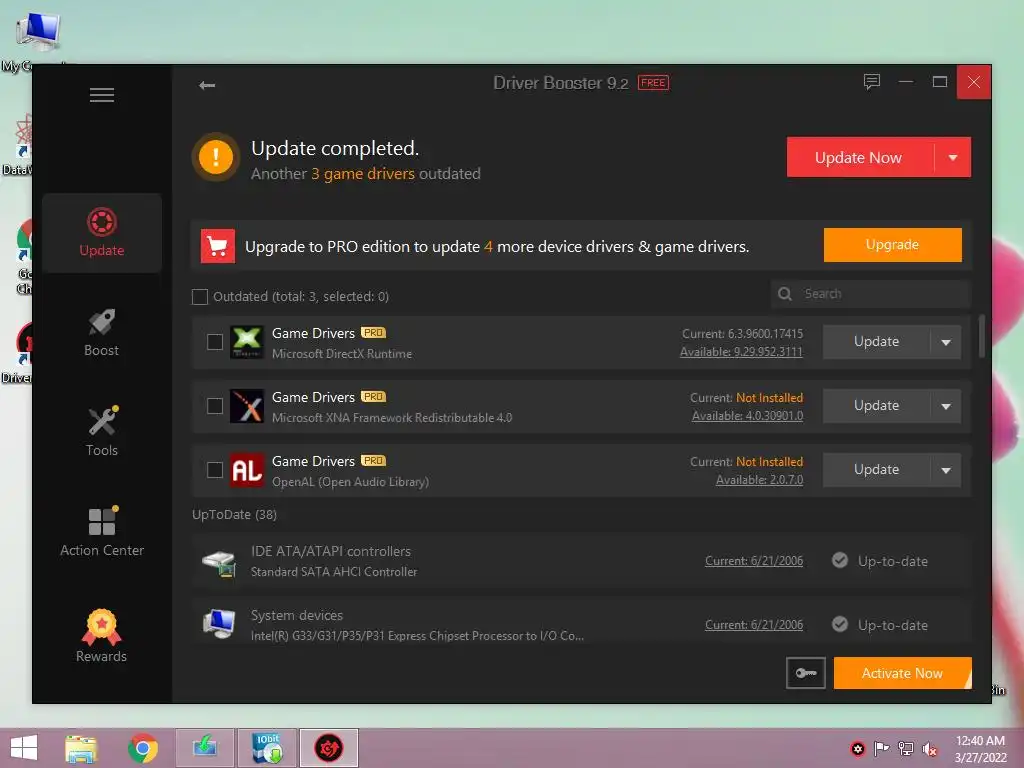Open File Explorer from the taskbar
The height and width of the screenshot is (768, 1024).
tap(81, 748)
